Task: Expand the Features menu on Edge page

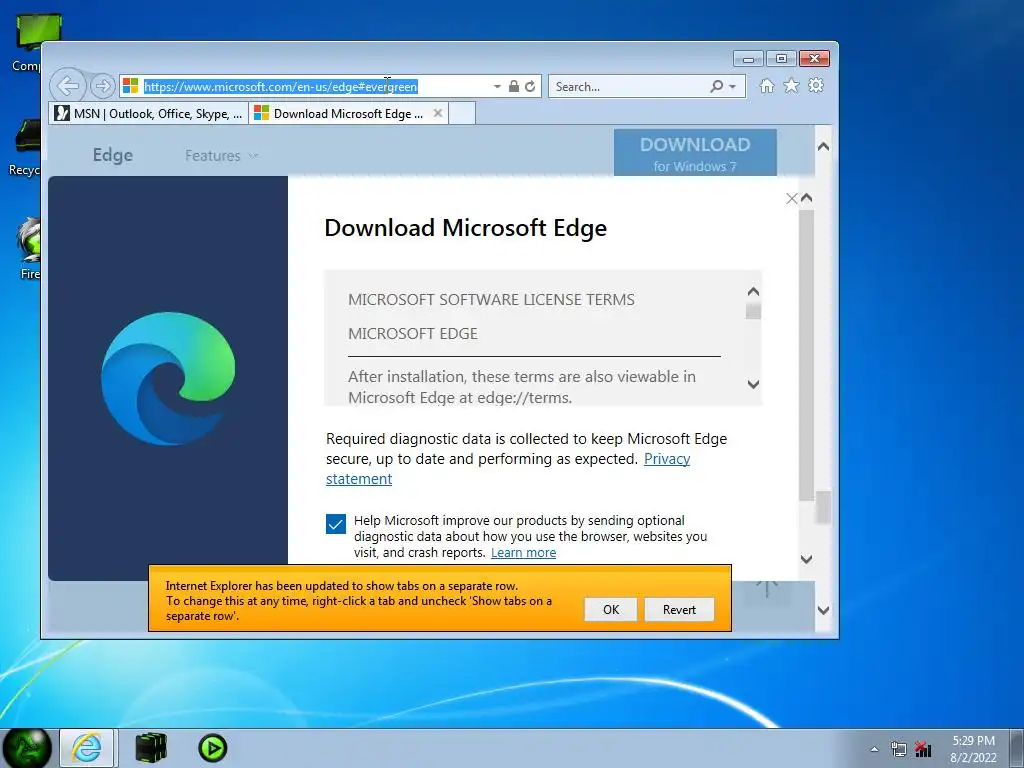Action: tap(221, 155)
